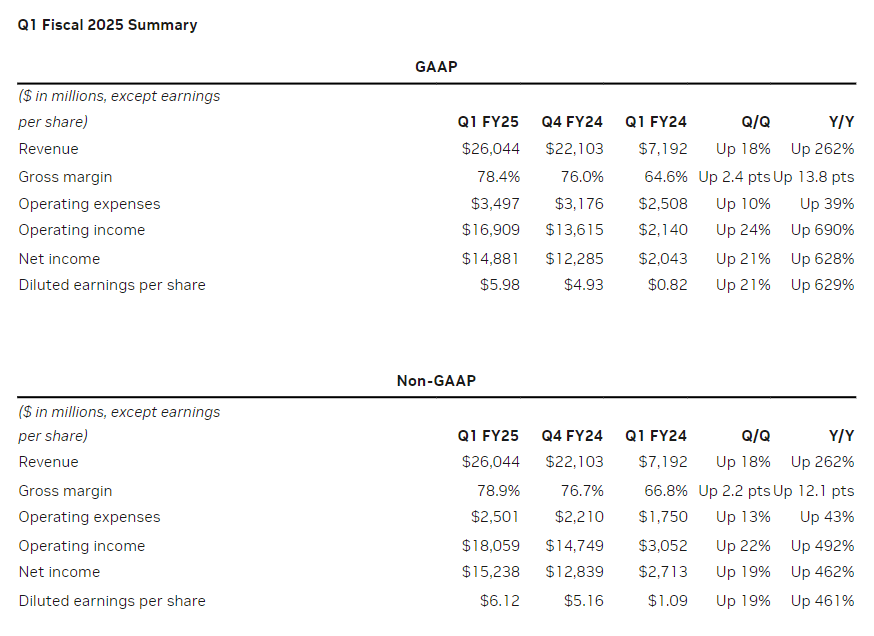The width and height of the screenshot is (874, 636).
Task: Click GAAP gross margin Up 2.4 pts cell
Action: point(734,177)
